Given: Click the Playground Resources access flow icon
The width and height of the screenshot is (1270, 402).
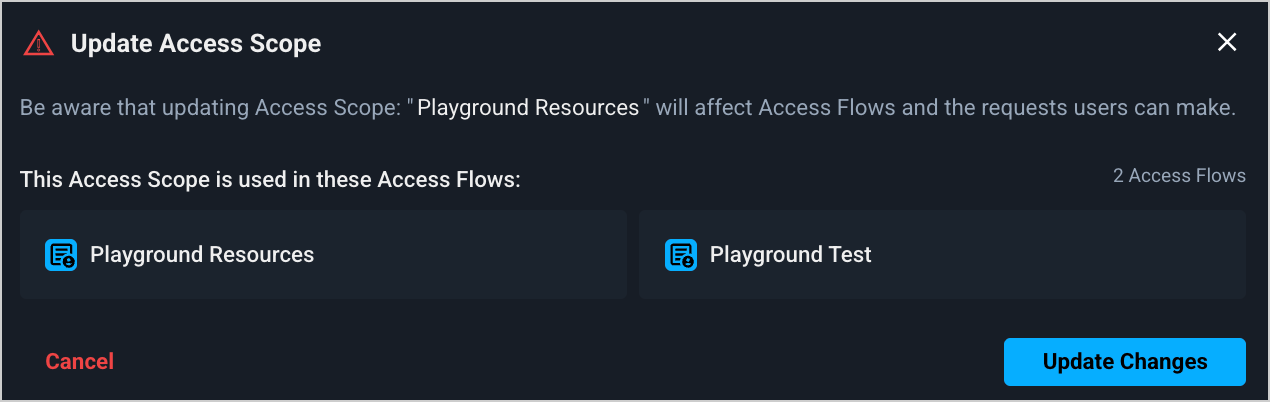Looking at the screenshot, I should tap(61, 255).
